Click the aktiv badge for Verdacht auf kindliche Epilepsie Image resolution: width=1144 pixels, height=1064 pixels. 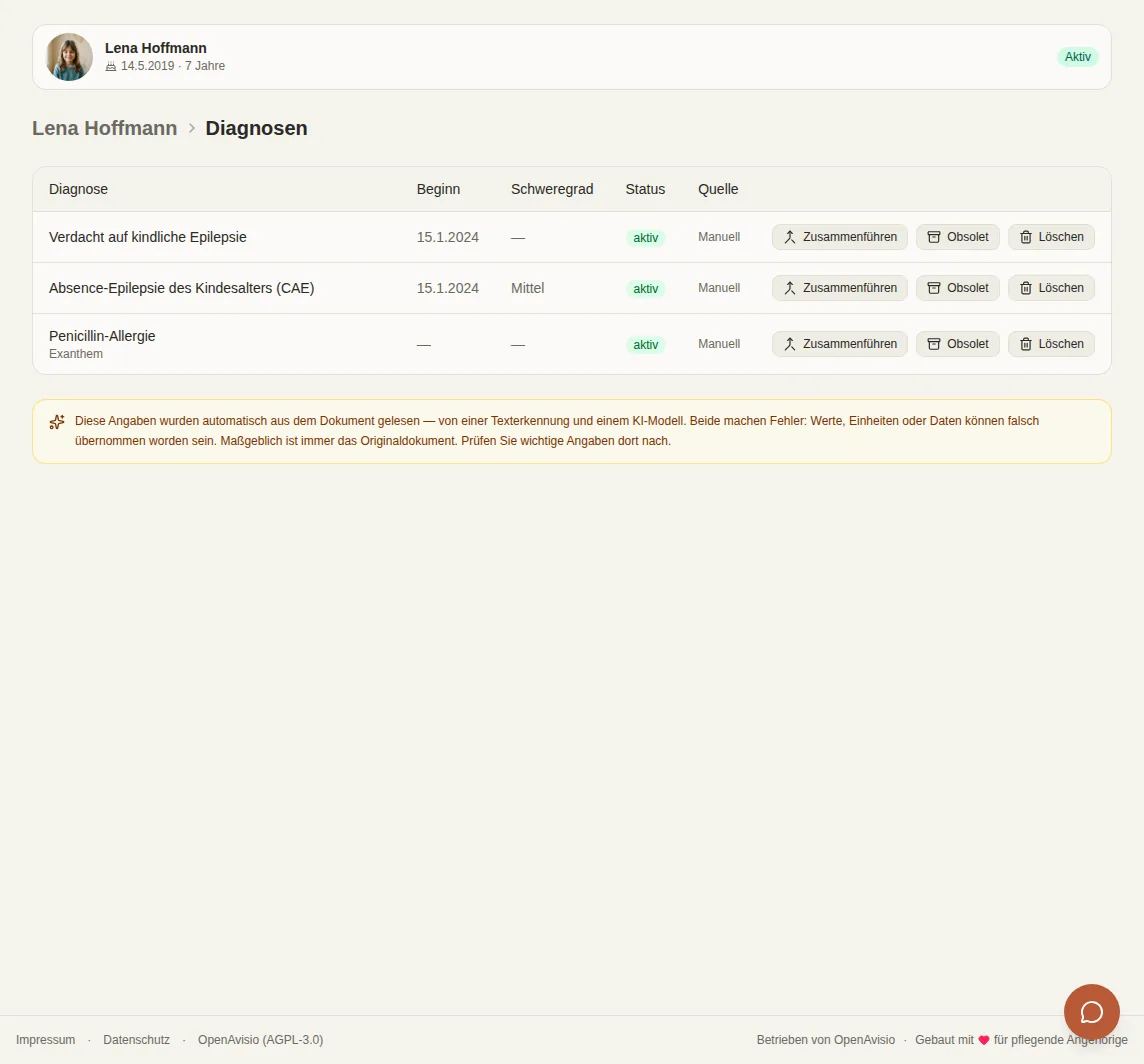coord(646,238)
